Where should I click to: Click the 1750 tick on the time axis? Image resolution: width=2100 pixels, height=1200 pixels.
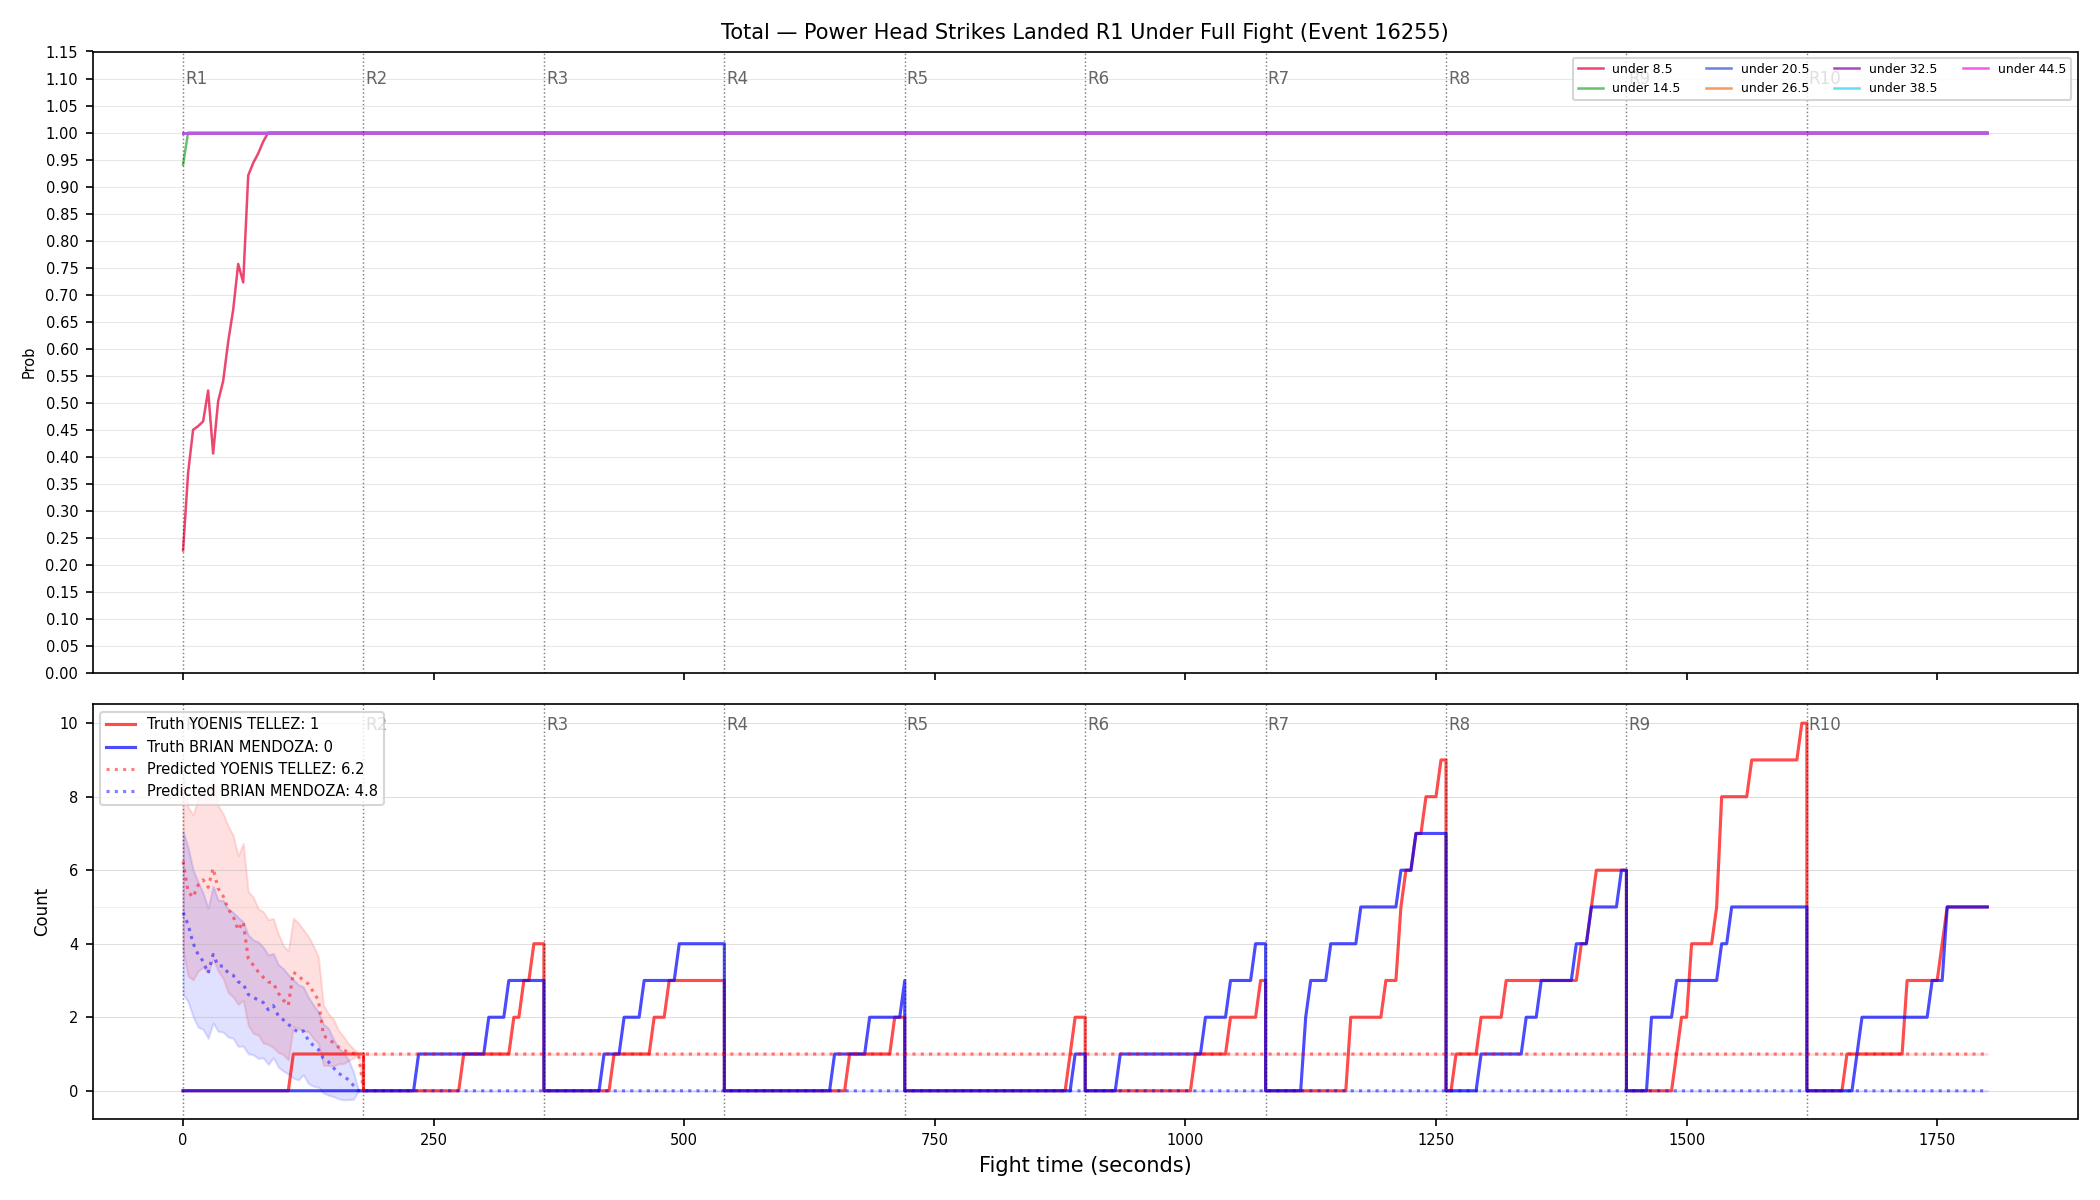tap(1937, 1139)
